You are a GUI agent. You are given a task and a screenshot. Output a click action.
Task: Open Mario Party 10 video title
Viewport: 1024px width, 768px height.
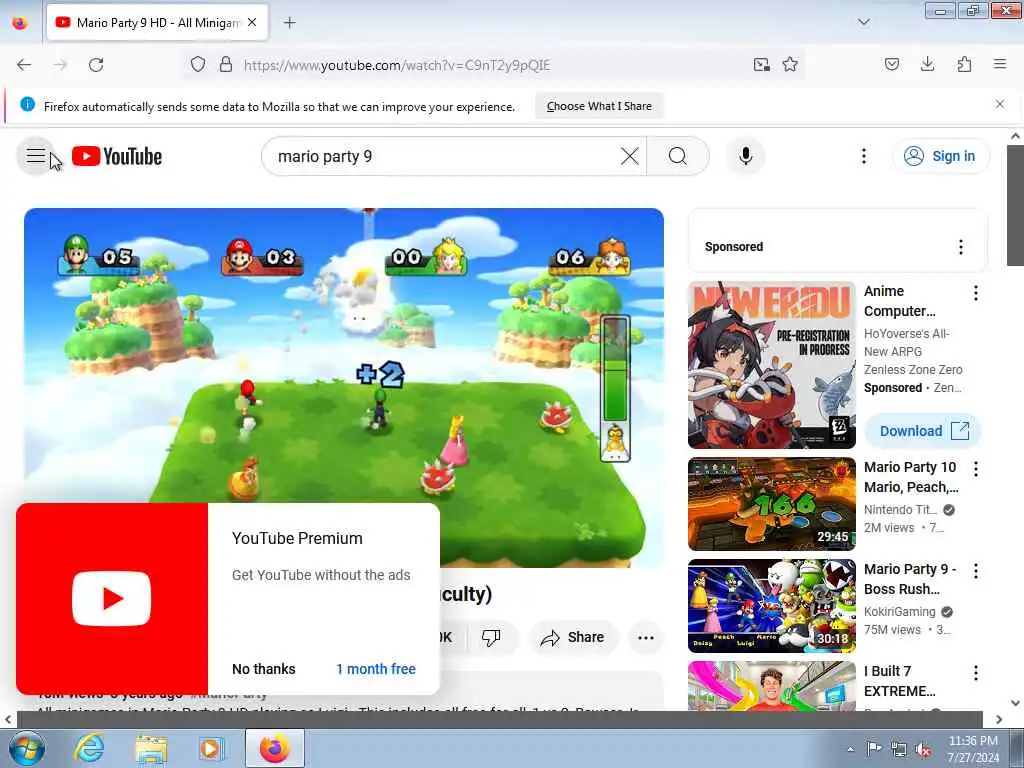(x=911, y=477)
